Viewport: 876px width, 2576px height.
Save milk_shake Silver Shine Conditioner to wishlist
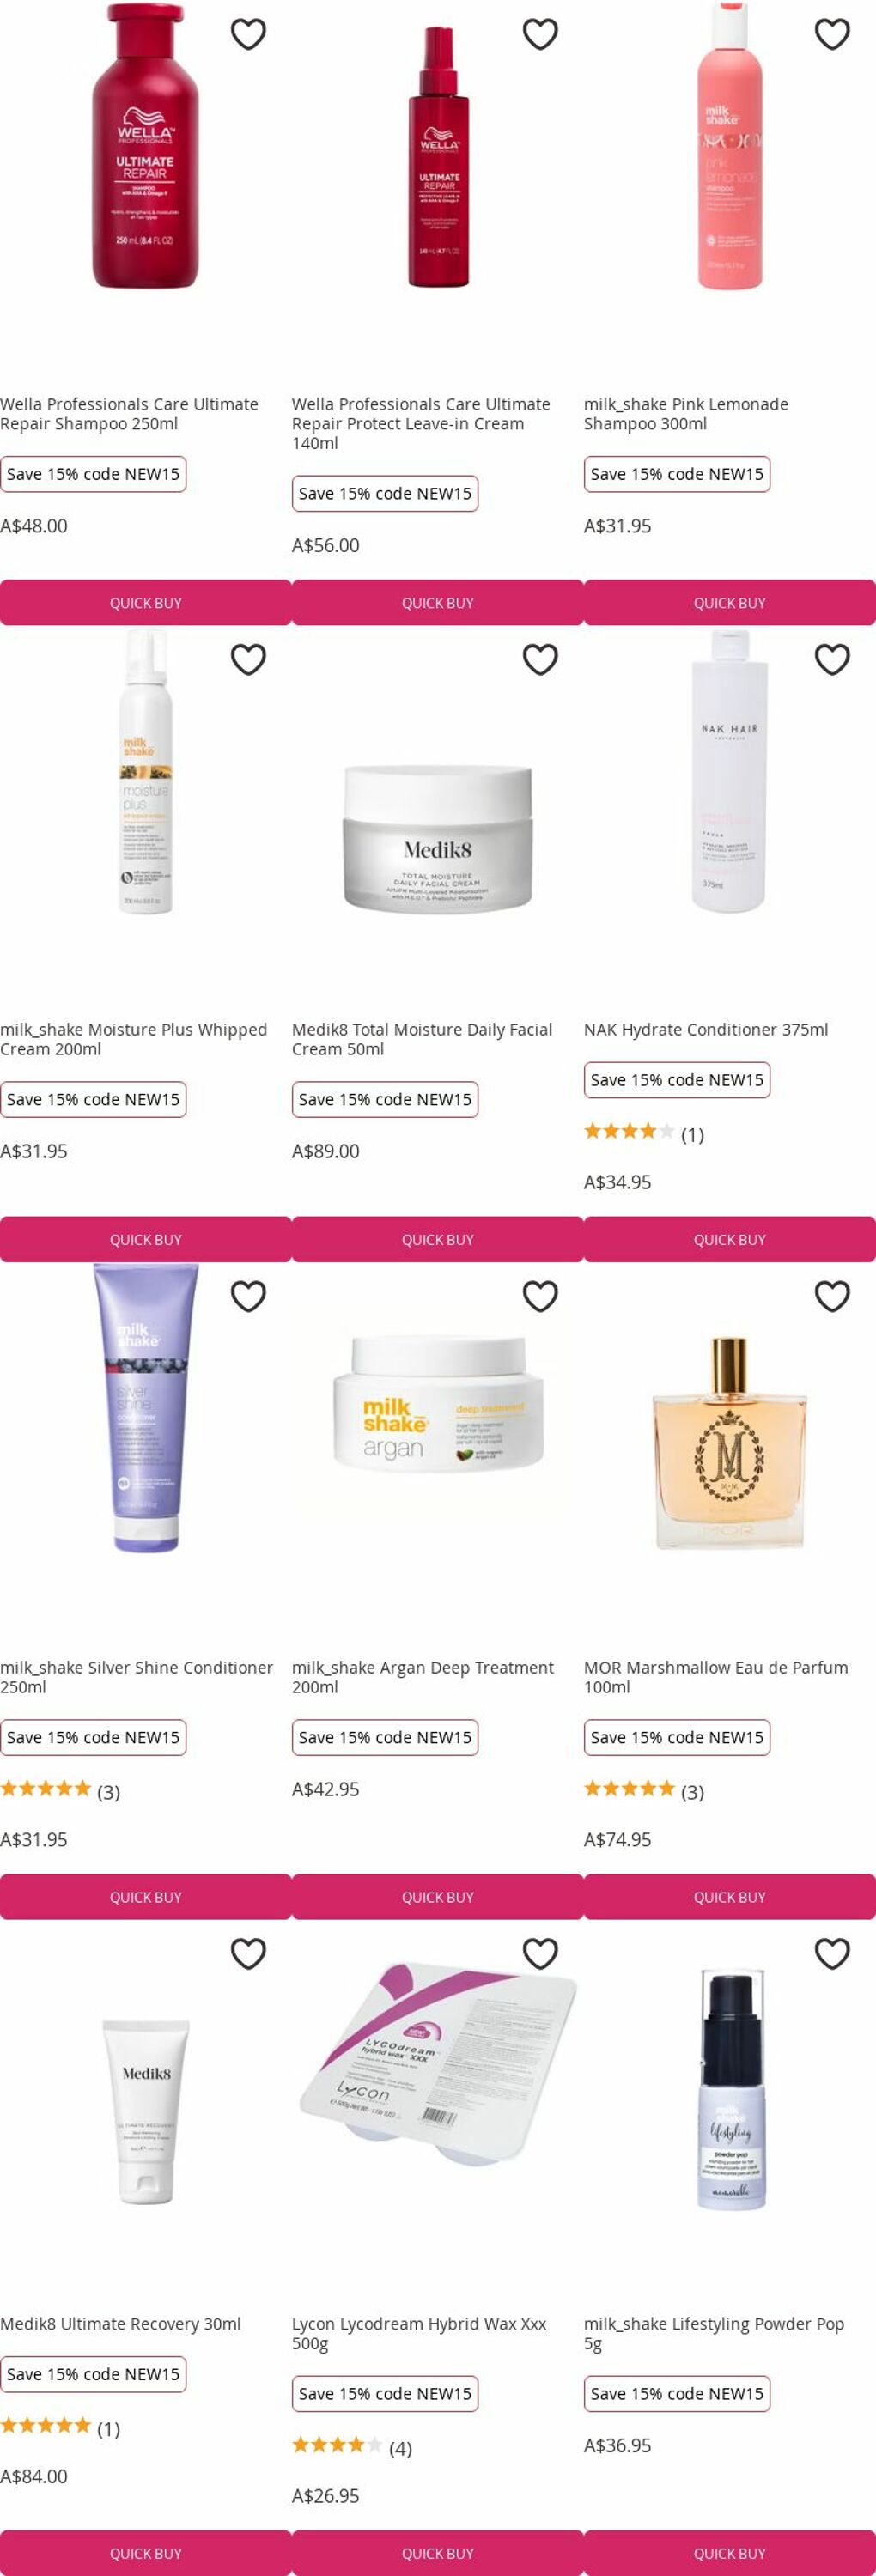click(248, 1296)
